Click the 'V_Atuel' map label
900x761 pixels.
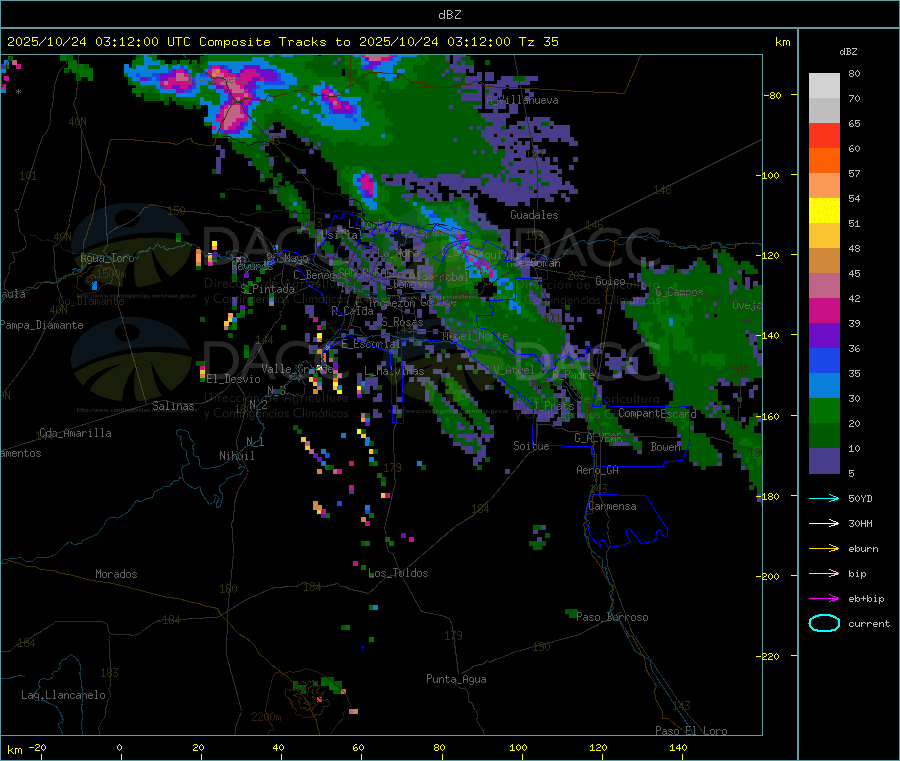tap(514, 370)
